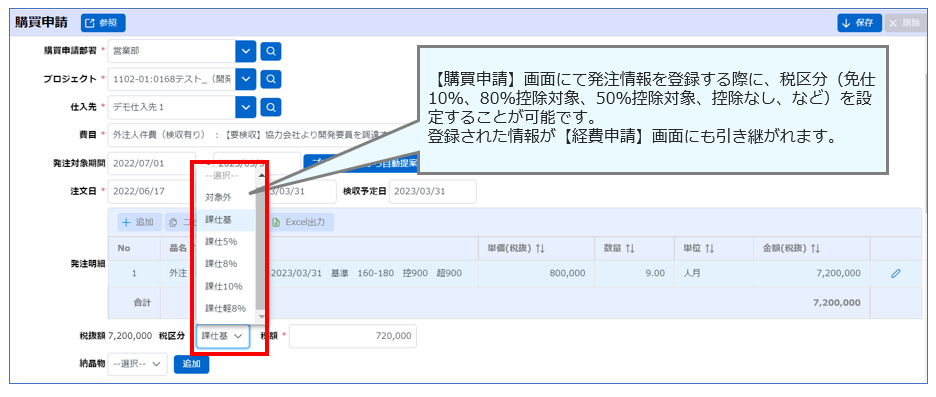Click the row 1 amount 7,200,000
Image resolution: width=936 pixels, height=397 pixels.
coord(812,273)
